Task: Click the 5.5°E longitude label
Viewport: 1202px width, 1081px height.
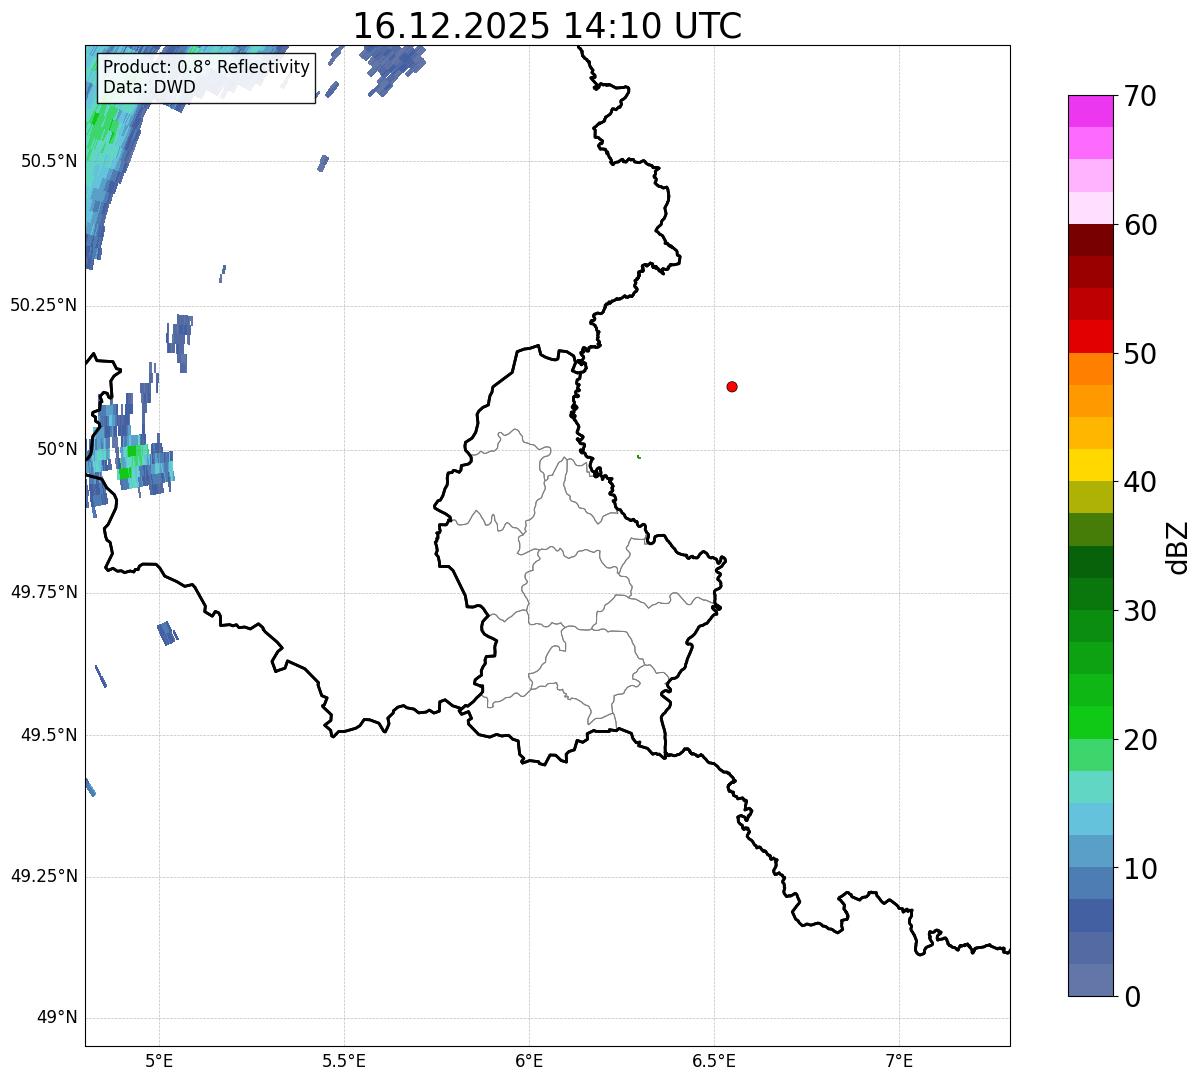Action: (344, 1060)
